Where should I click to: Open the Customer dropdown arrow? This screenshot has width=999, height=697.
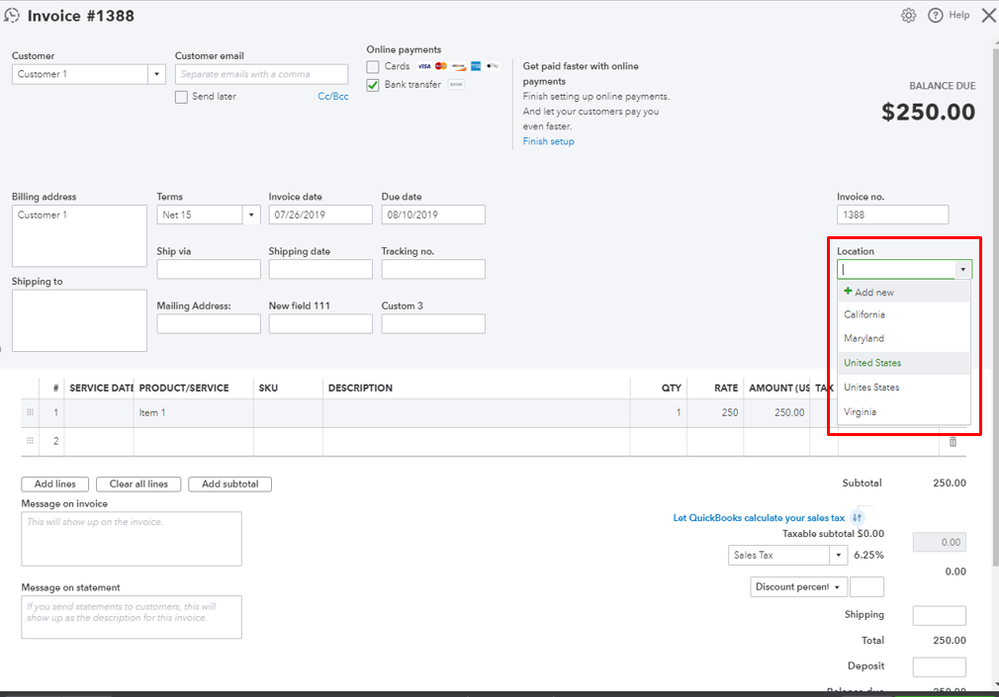pos(157,75)
